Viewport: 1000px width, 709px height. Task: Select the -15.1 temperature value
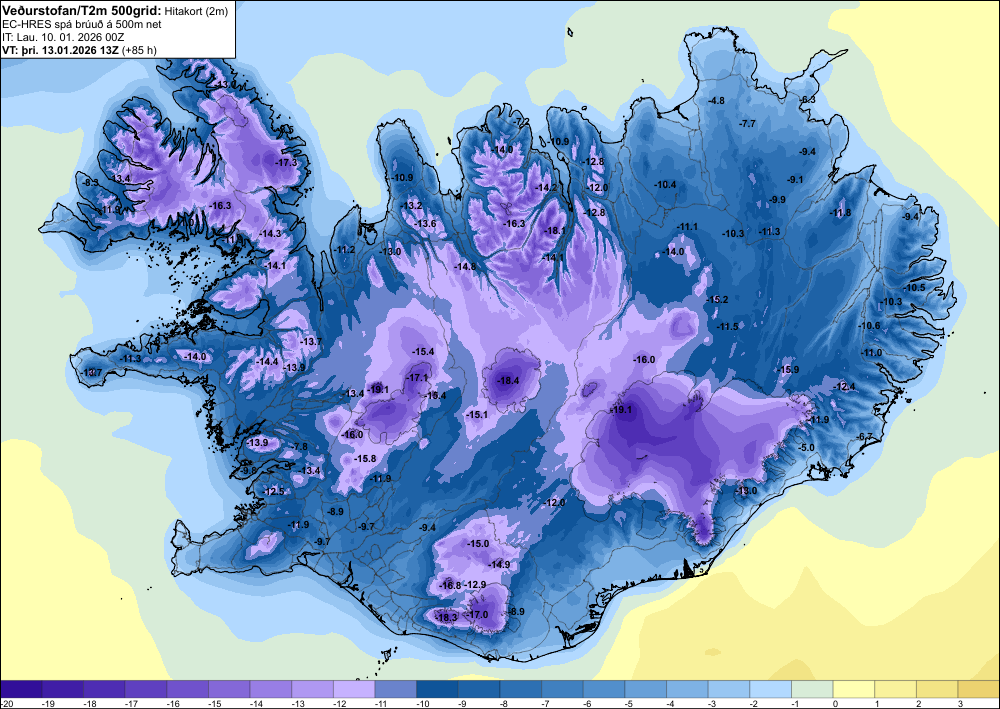[477, 415]
